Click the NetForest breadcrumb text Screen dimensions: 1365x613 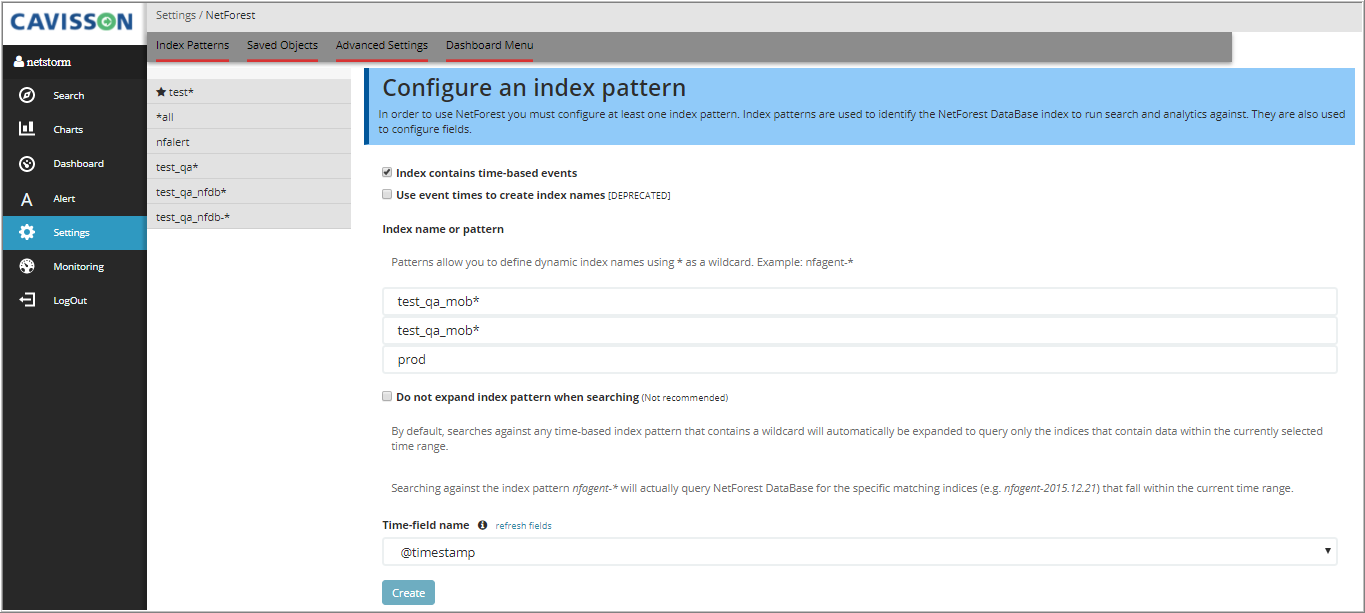231,16
